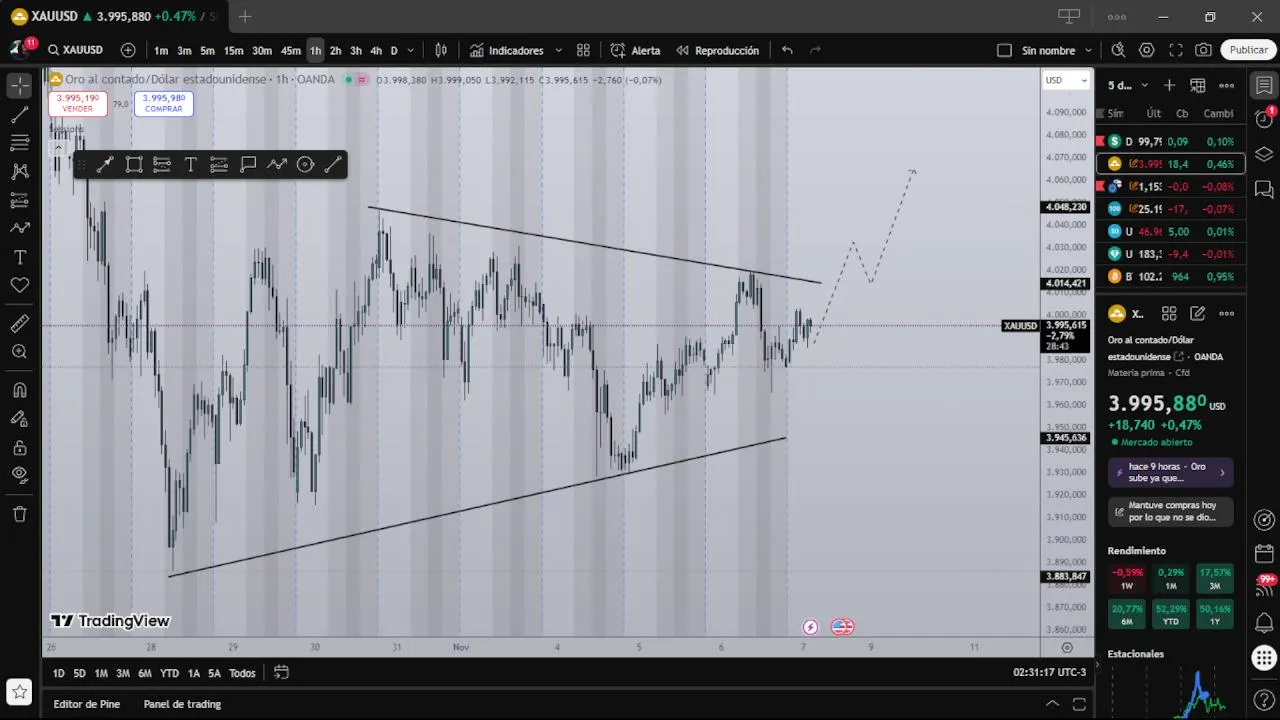
Task: Pick the path tool in floating toolbar
Action: point(277,165)
